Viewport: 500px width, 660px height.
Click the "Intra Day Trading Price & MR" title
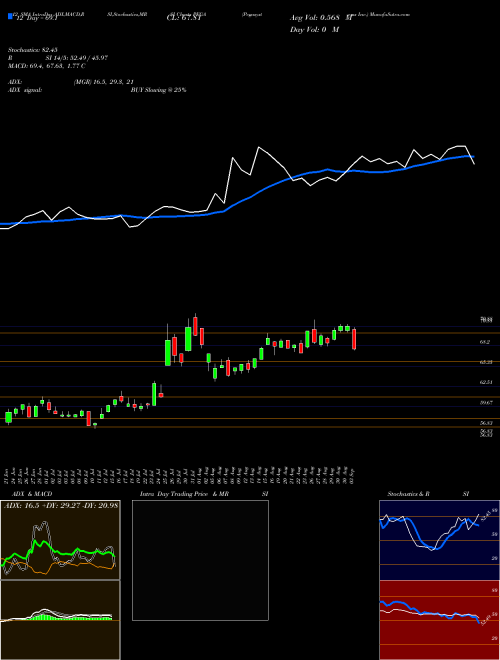185,494
